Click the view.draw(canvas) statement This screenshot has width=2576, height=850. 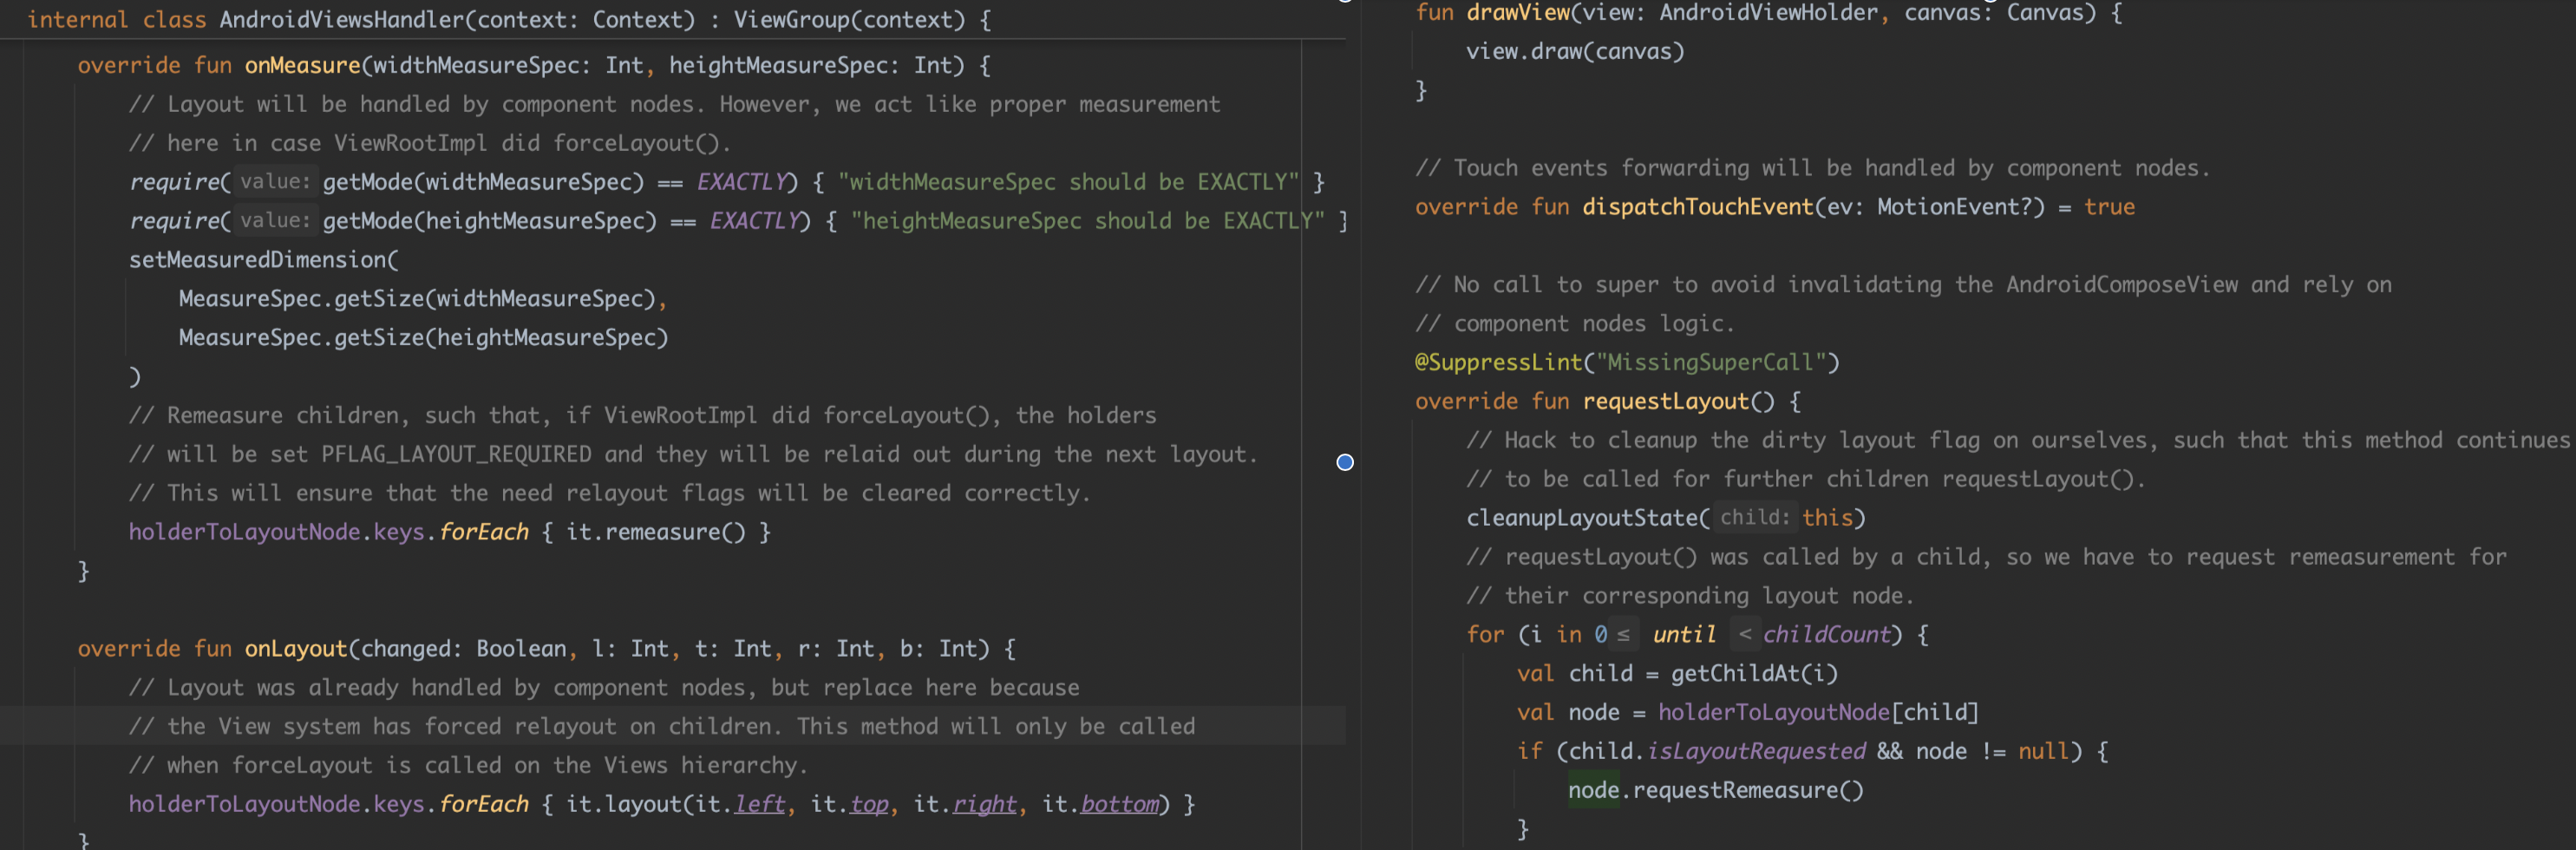1575,52
